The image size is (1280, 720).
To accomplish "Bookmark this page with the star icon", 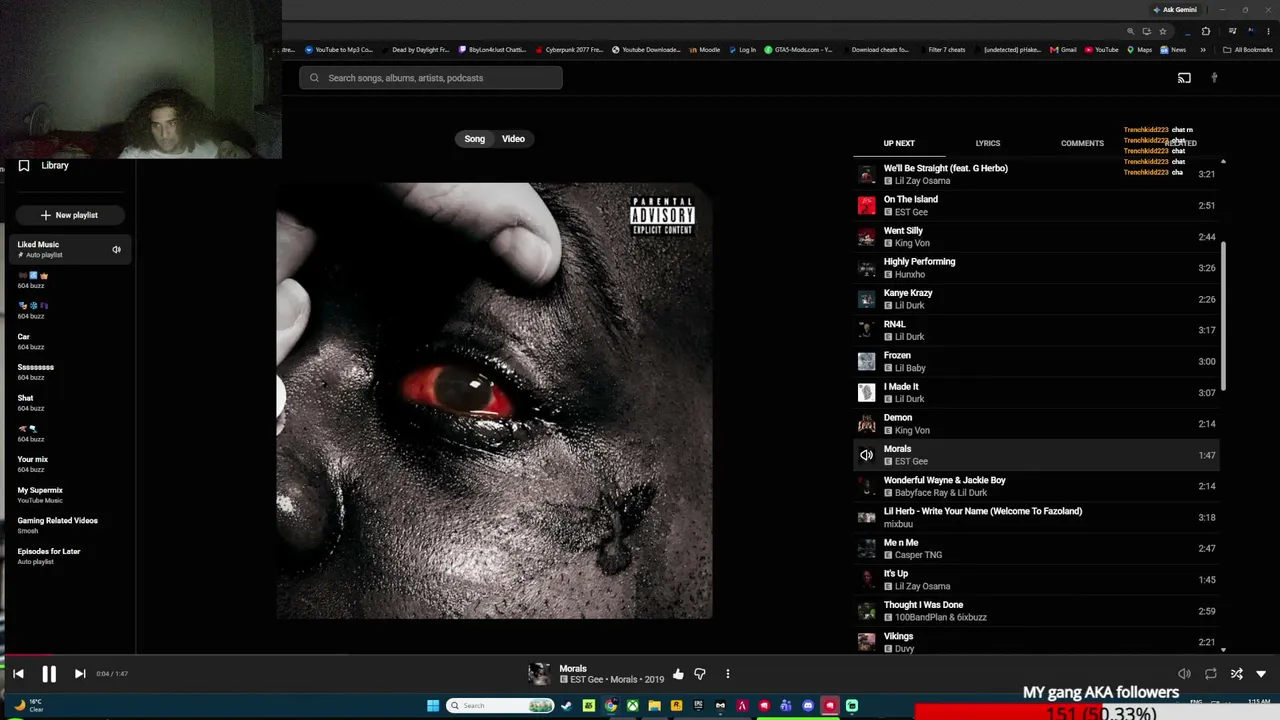I will [x=1162, y=31].
